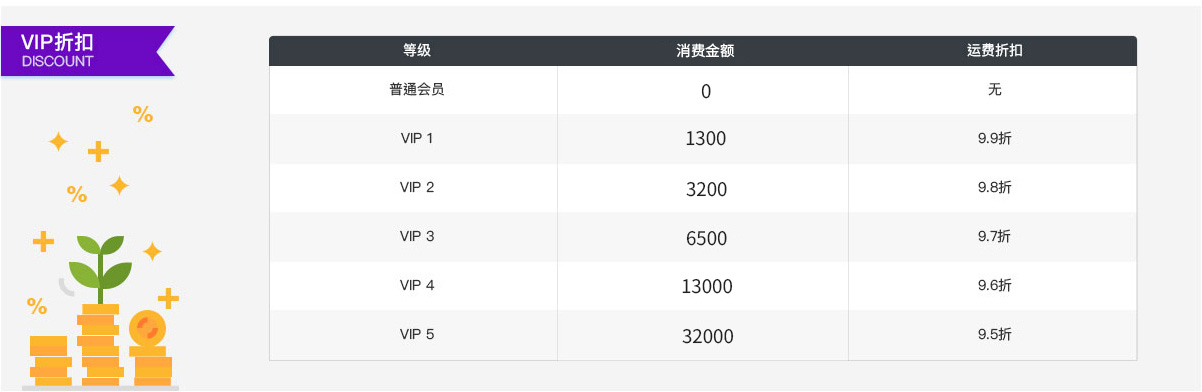Select the VIP 5 level cell

pos(417,334)
